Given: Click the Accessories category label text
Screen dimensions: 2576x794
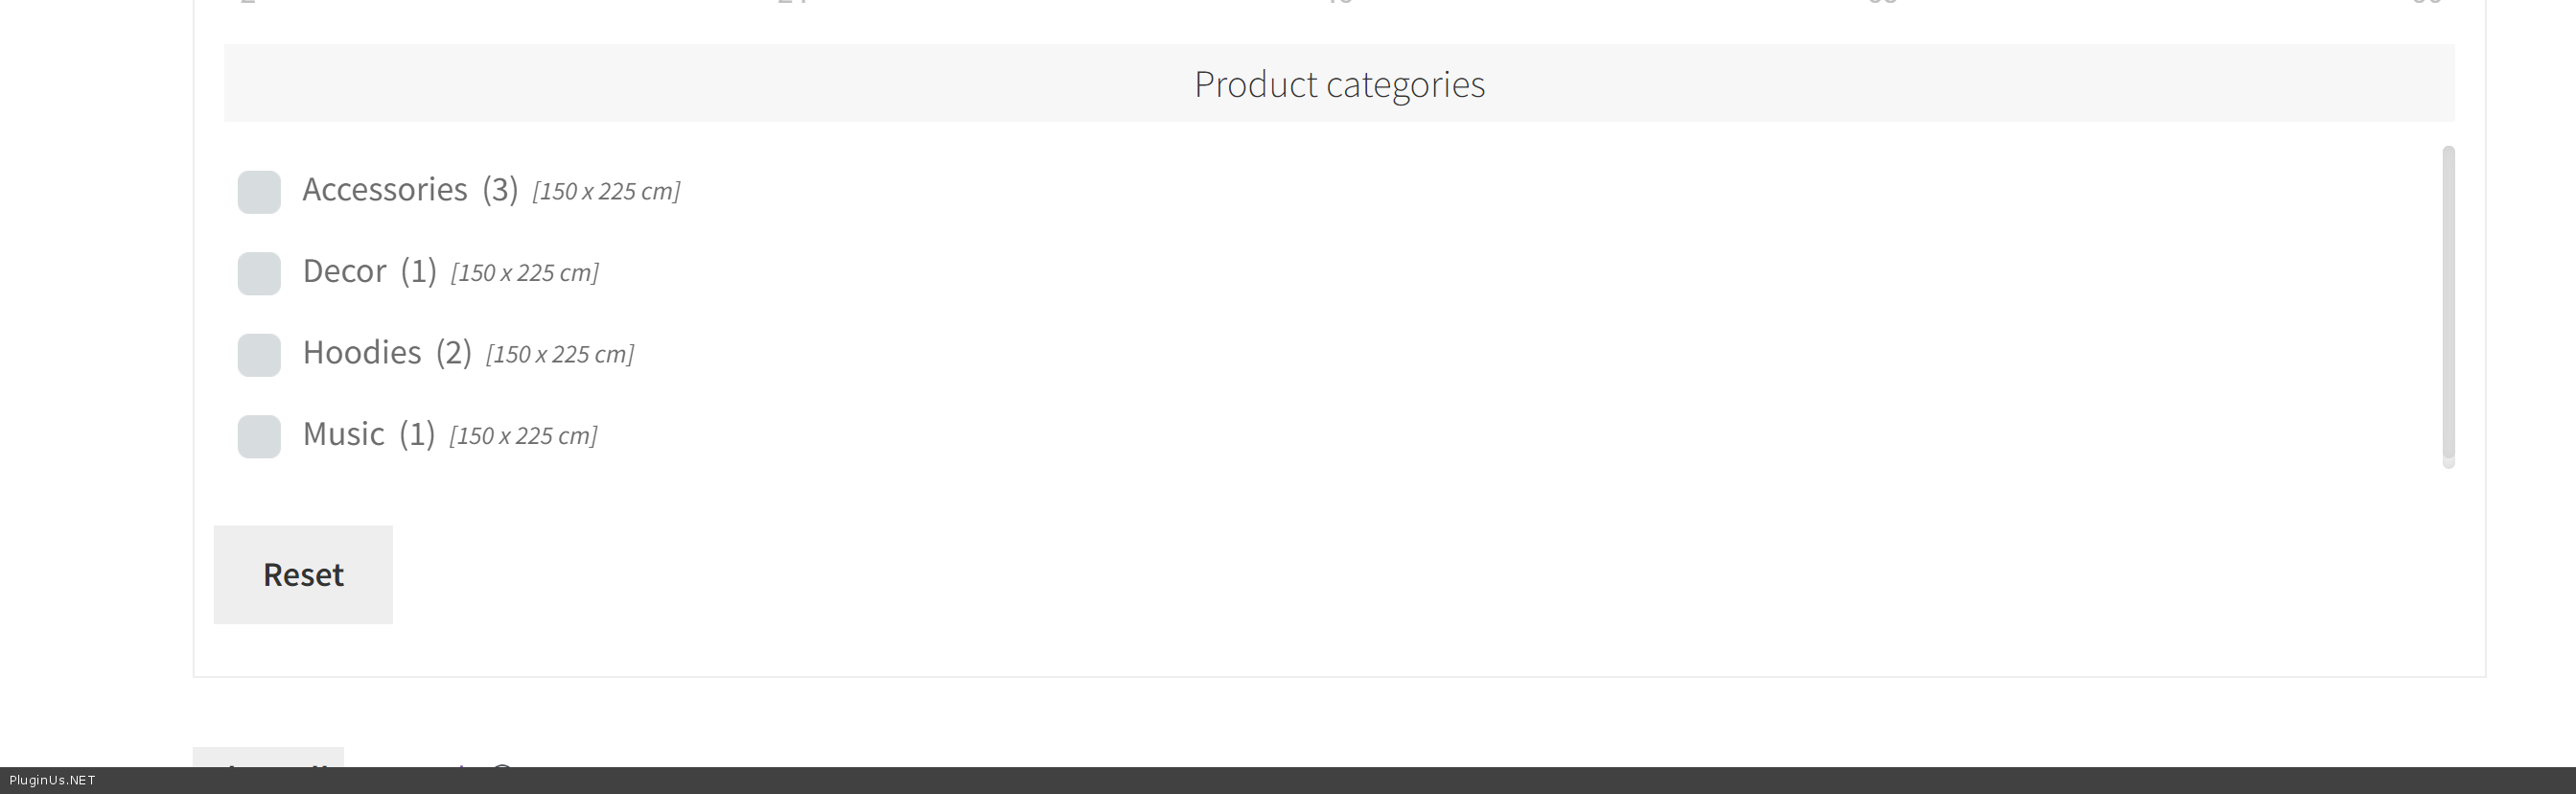Looking at the screenshot, I should [384, 190].
